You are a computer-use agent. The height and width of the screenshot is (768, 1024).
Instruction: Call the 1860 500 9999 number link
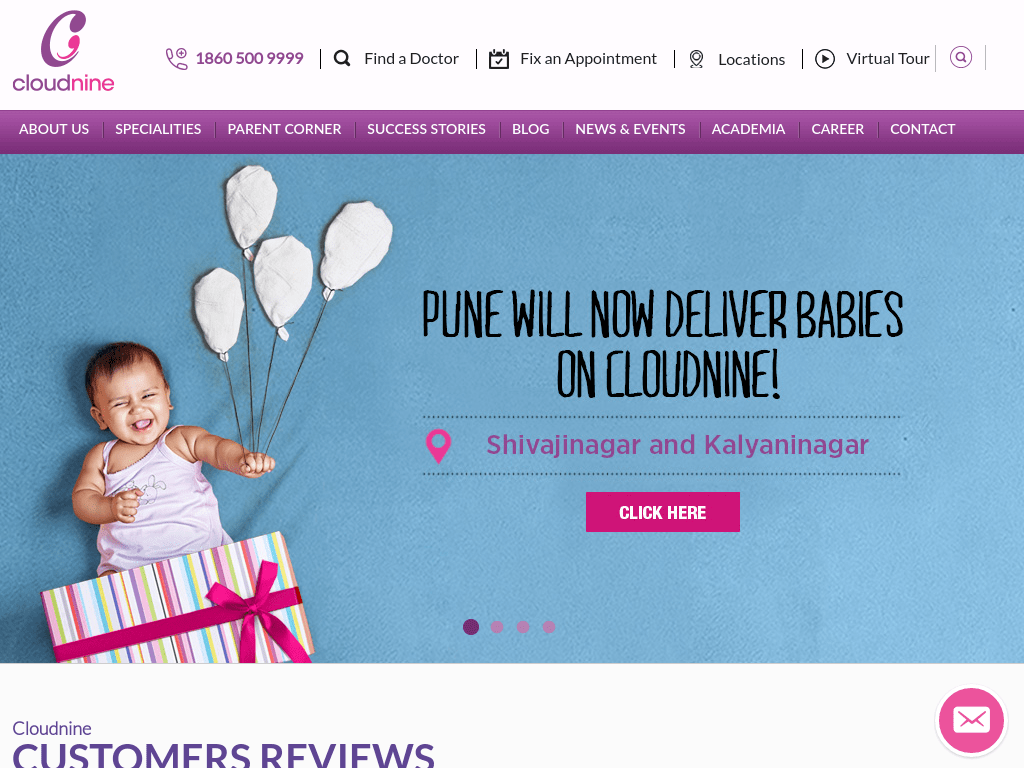[x=249, y=59]
